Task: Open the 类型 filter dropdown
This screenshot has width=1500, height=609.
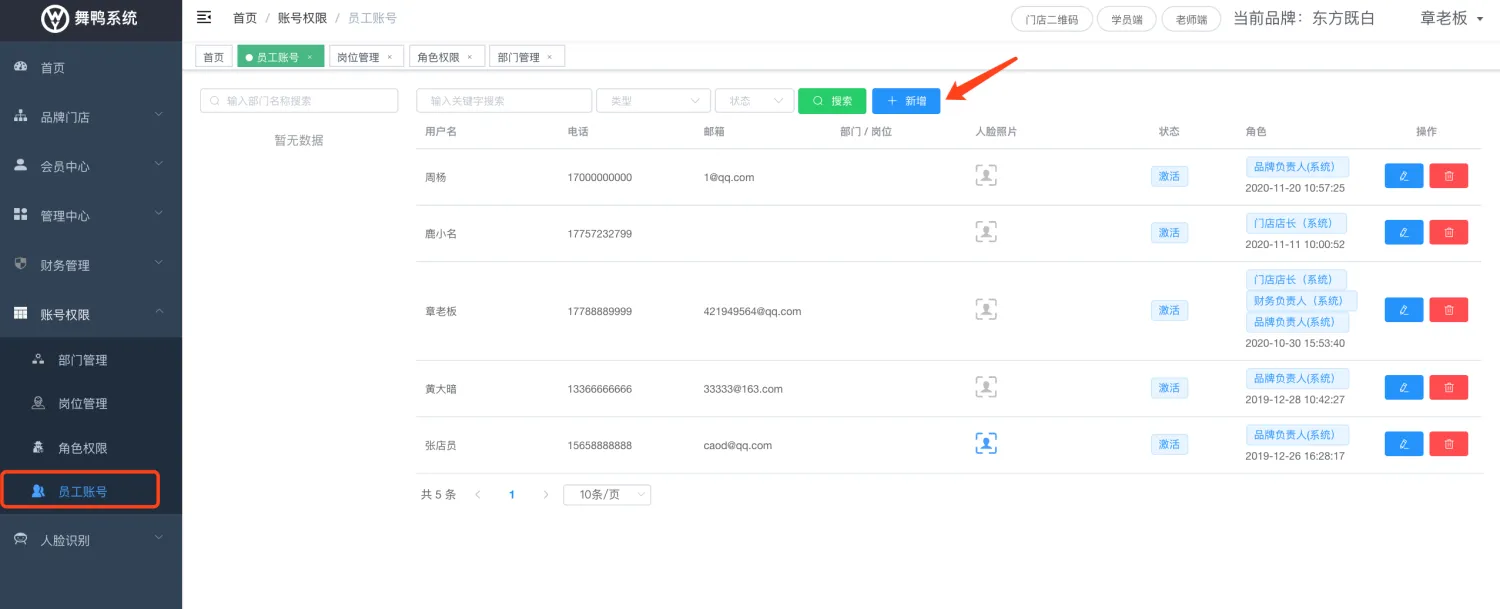Action: 652,101
